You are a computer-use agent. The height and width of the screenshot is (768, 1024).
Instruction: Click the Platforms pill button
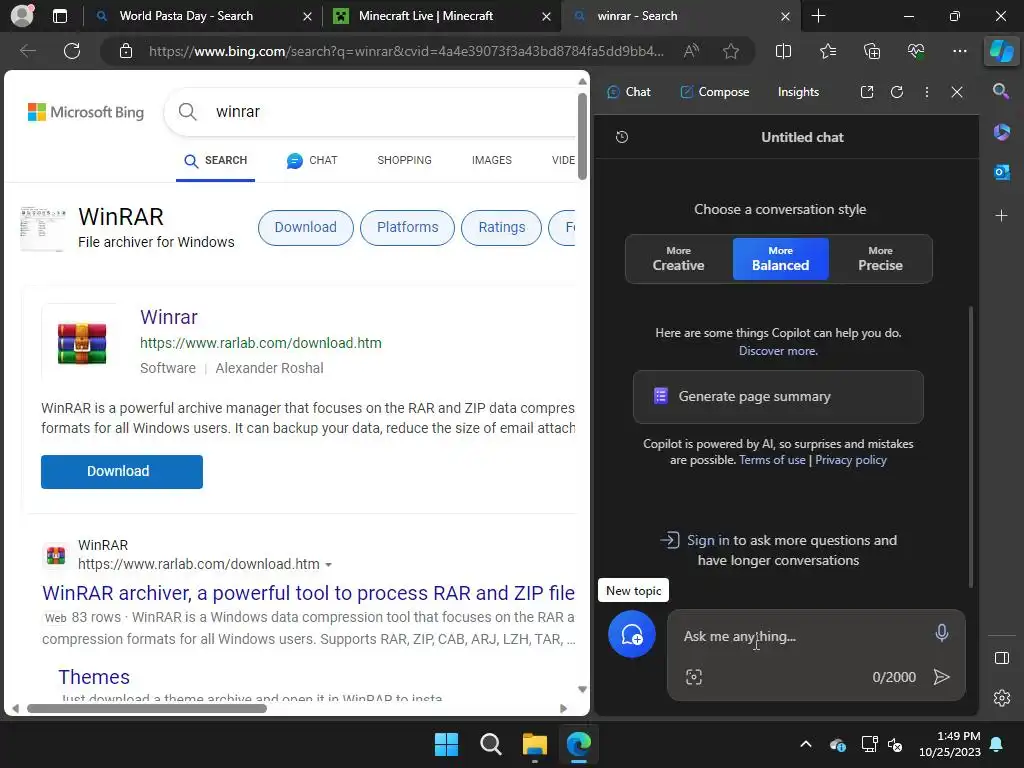[x=408, y=227]
